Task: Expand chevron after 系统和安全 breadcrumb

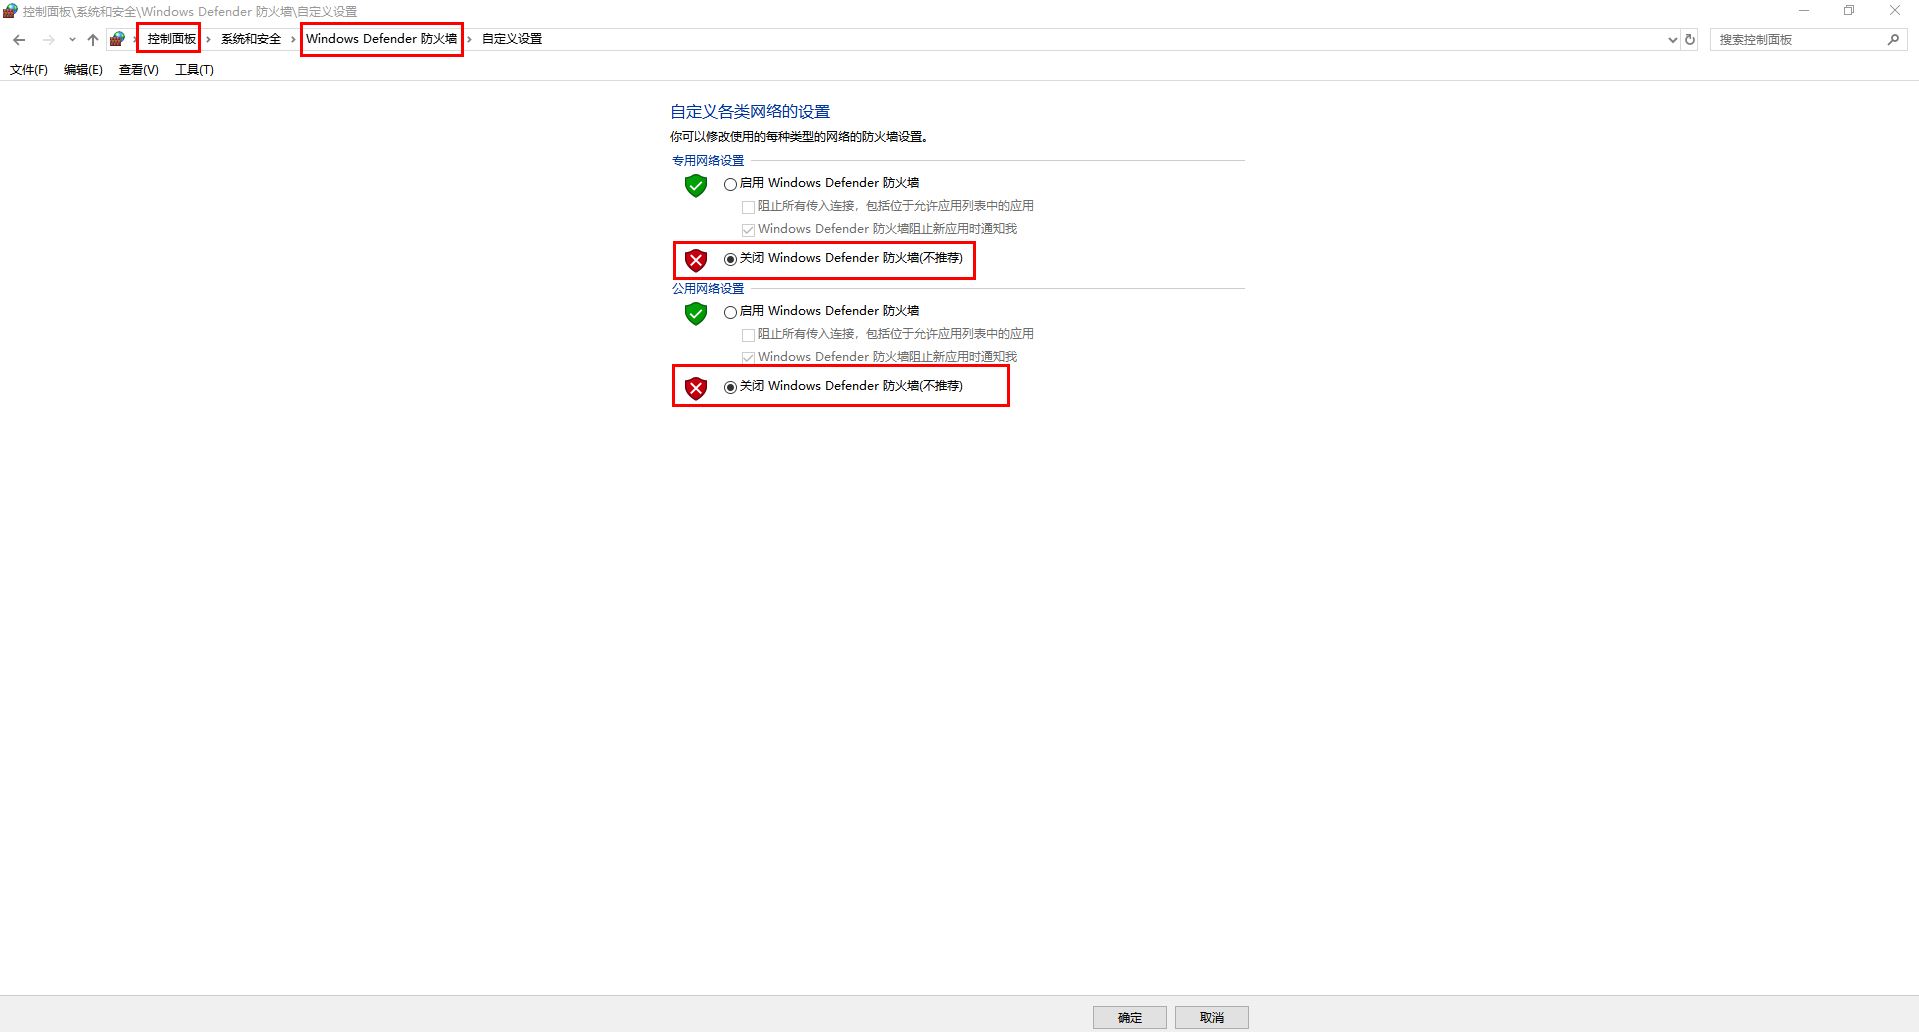Action: point(293,39)
